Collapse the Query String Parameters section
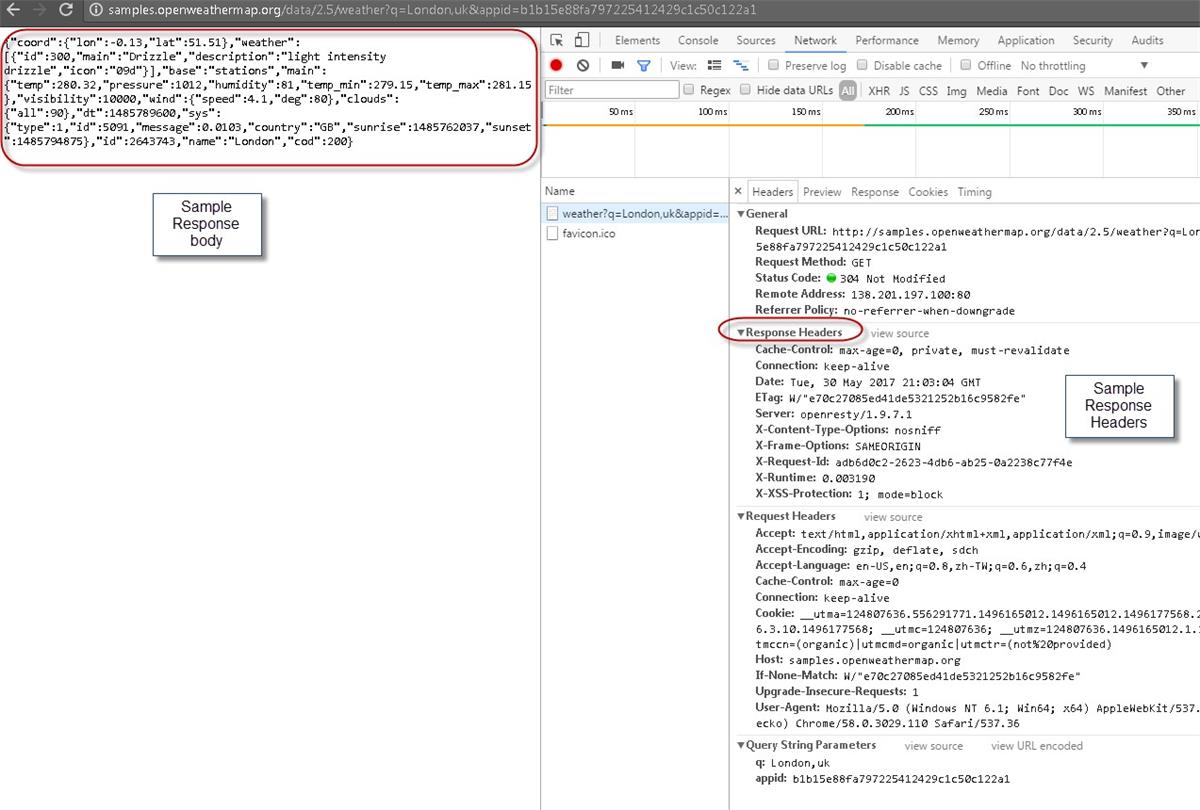This screenshot has height=810, width=1200. pyautogui.click(x=740, y=745)
